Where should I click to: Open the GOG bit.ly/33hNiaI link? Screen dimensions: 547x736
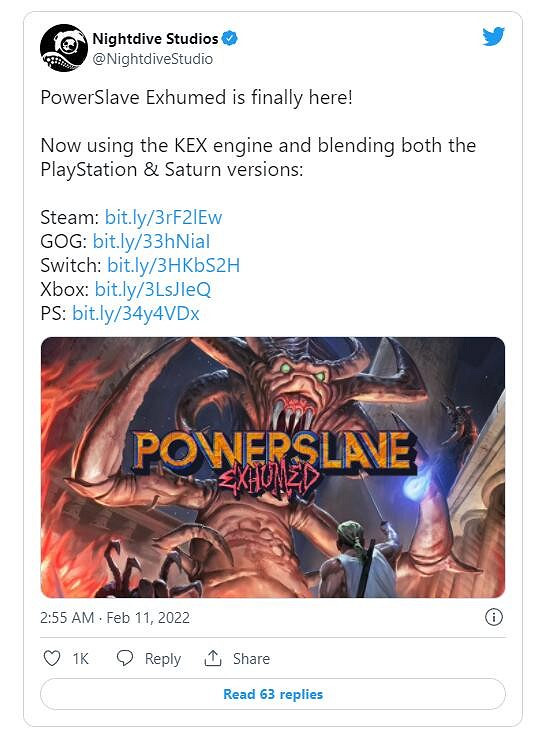coord(151,241)
